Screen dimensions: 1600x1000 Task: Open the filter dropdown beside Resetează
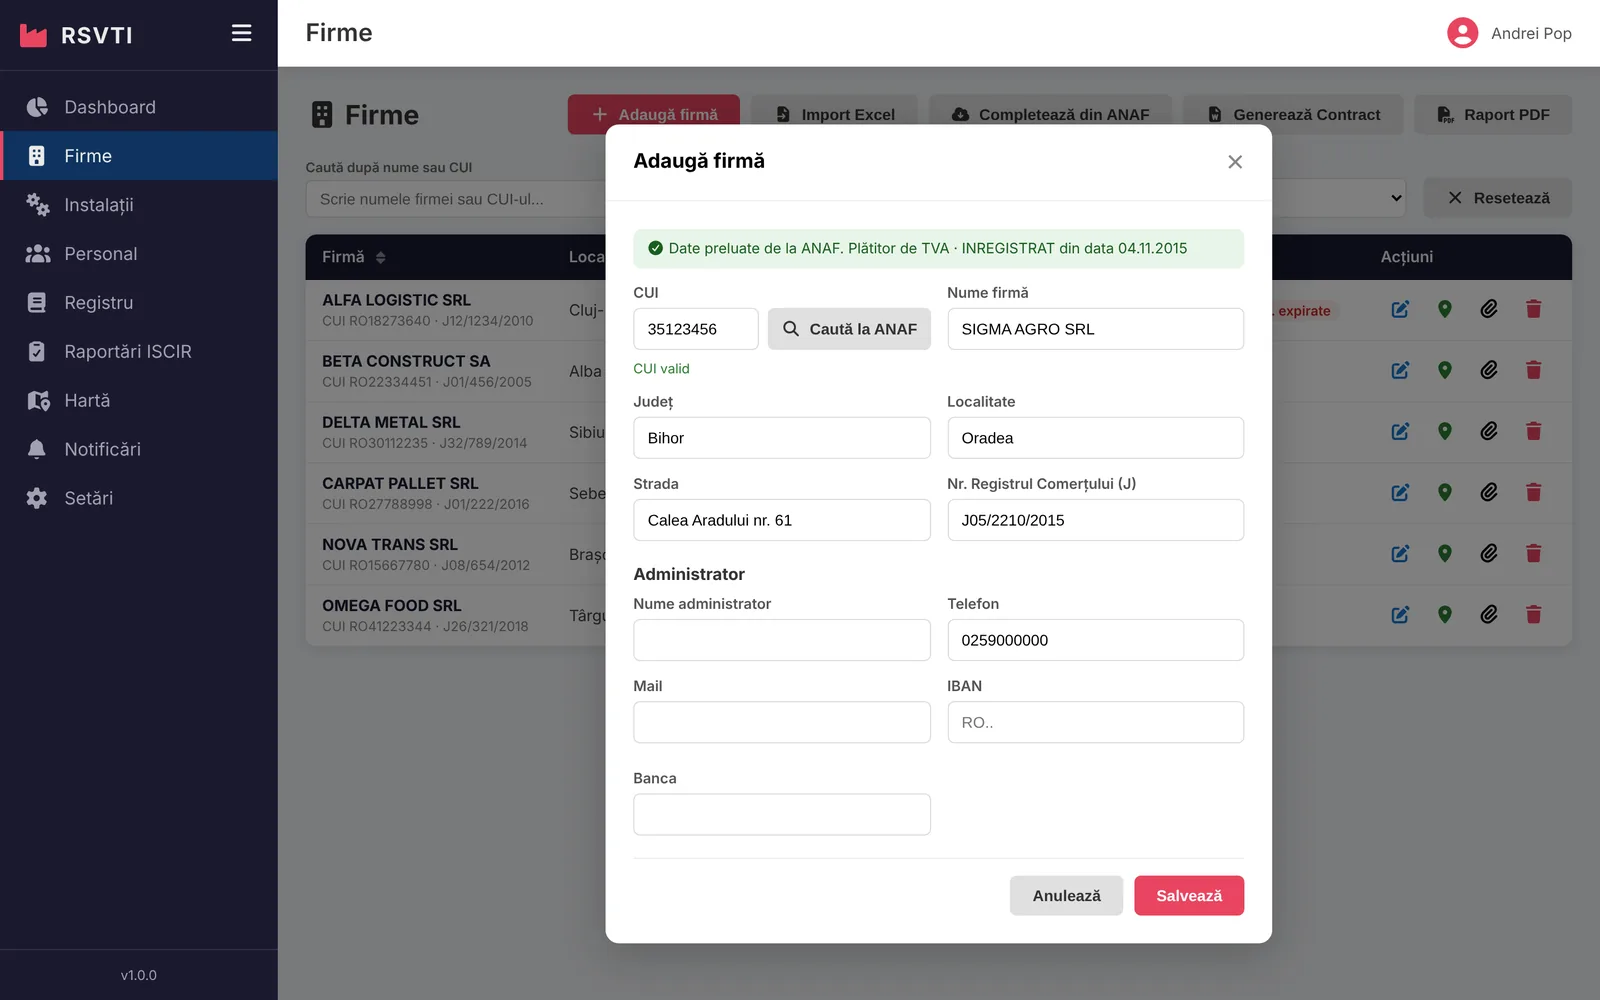[1340, 198]
